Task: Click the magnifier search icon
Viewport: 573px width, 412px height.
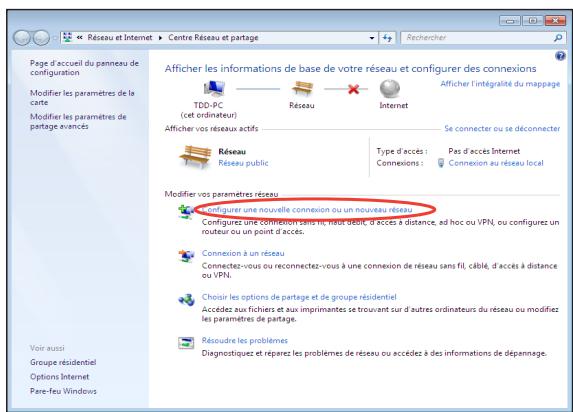Action: click(558, 38)
